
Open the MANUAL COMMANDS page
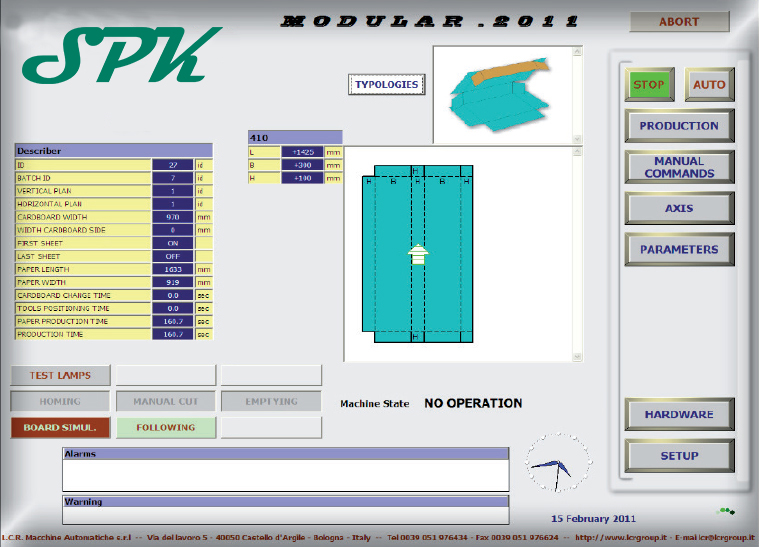coord(679,167)
